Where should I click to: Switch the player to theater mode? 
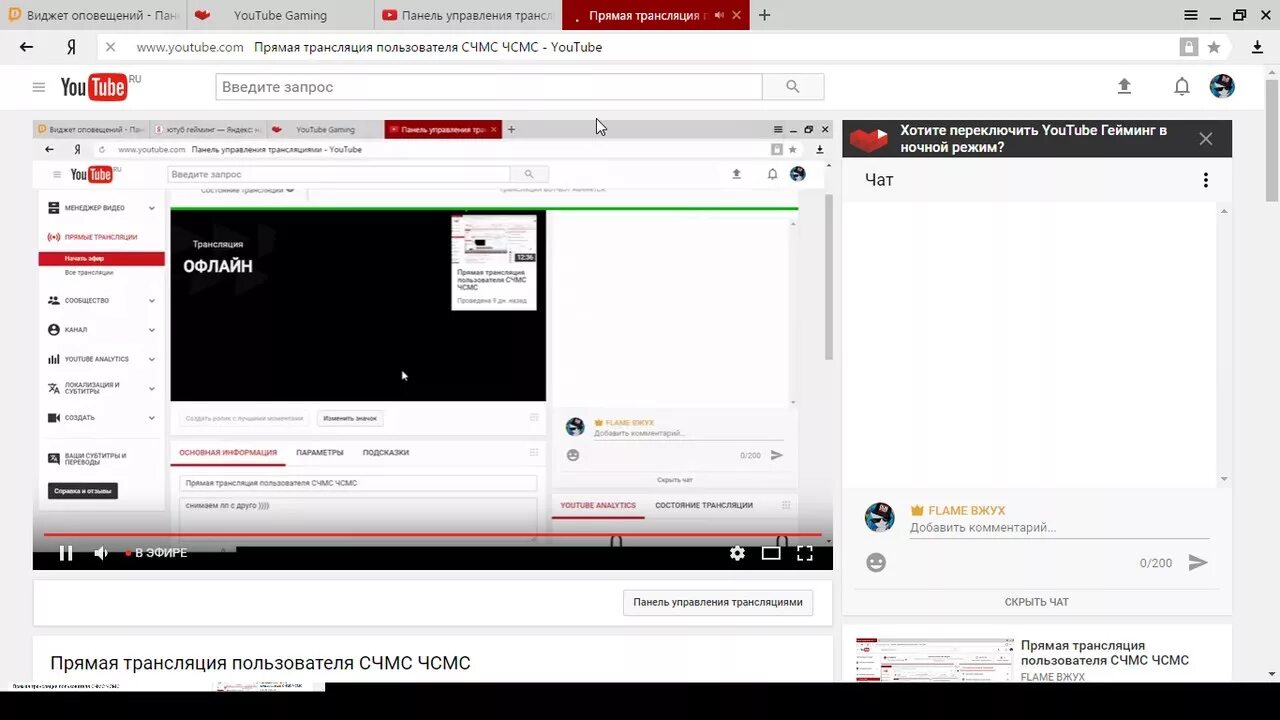pyautogui.click(x=771, y=553)
